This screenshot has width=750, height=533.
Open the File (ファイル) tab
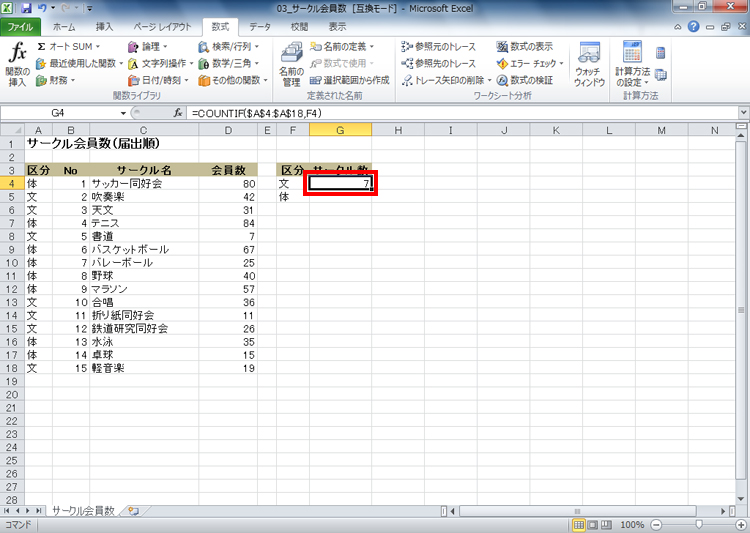(20, 27)
